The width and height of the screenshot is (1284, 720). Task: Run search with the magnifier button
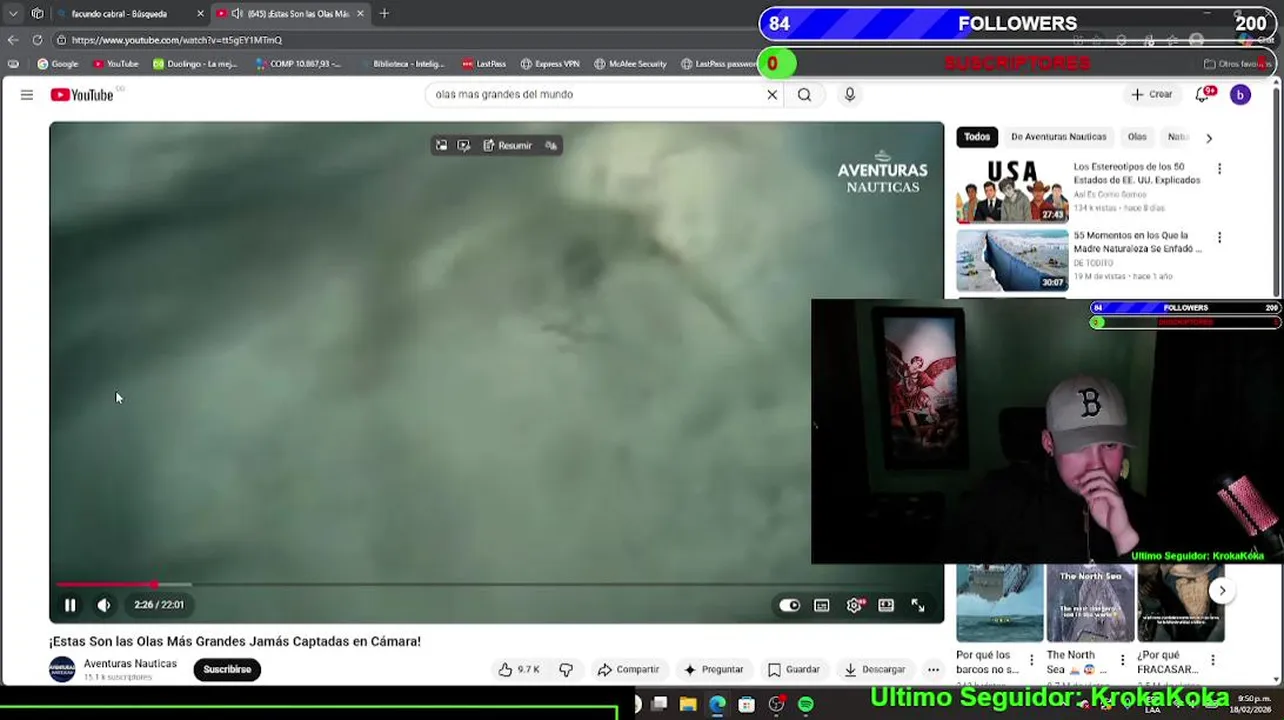tap(804, 95)
